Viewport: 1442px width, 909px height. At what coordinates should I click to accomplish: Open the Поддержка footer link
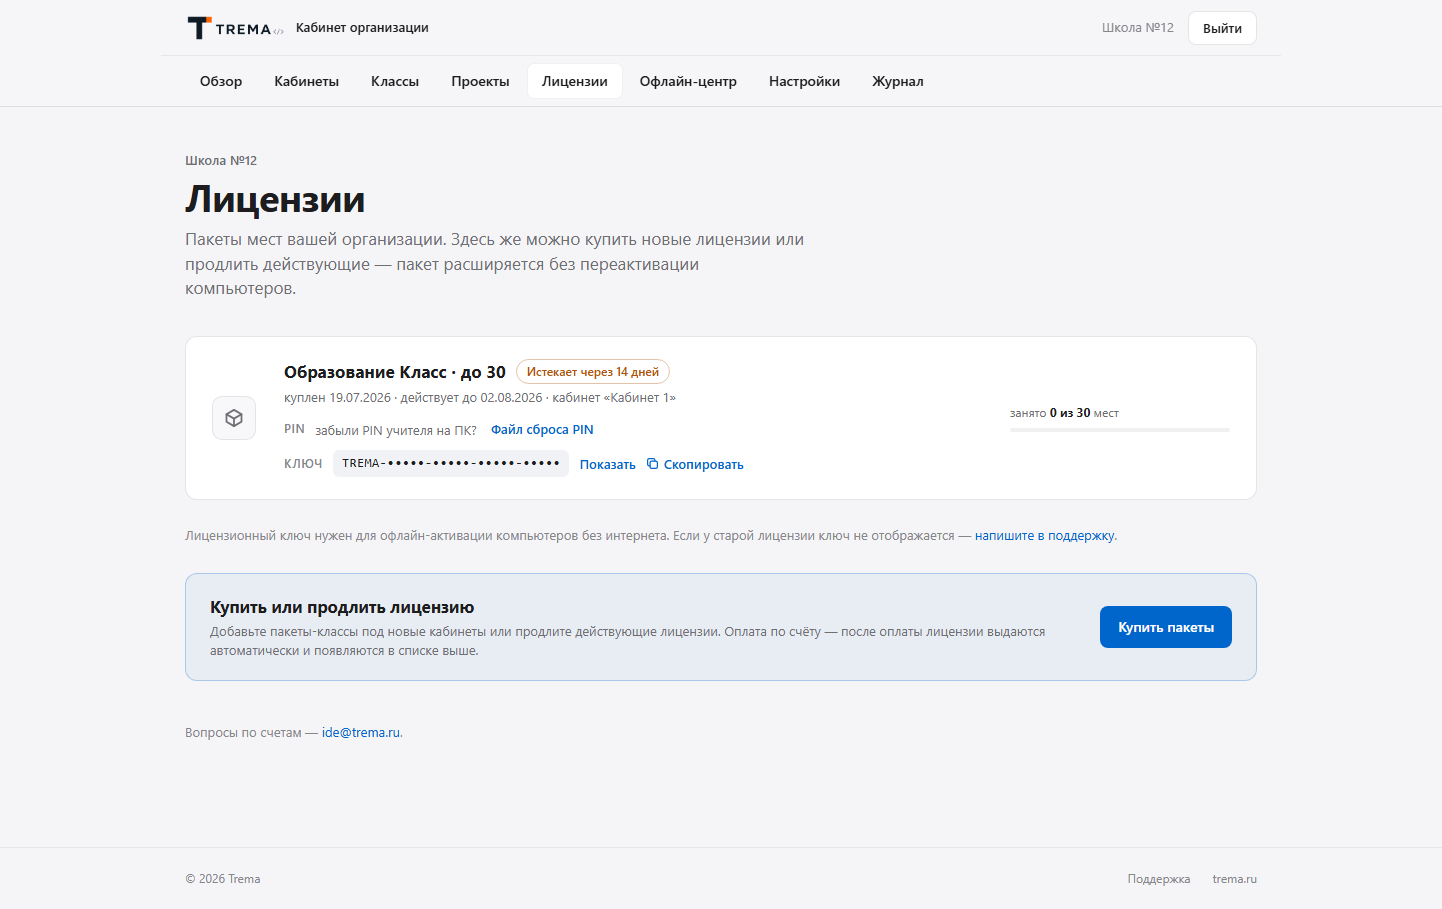coord(1159,879)
